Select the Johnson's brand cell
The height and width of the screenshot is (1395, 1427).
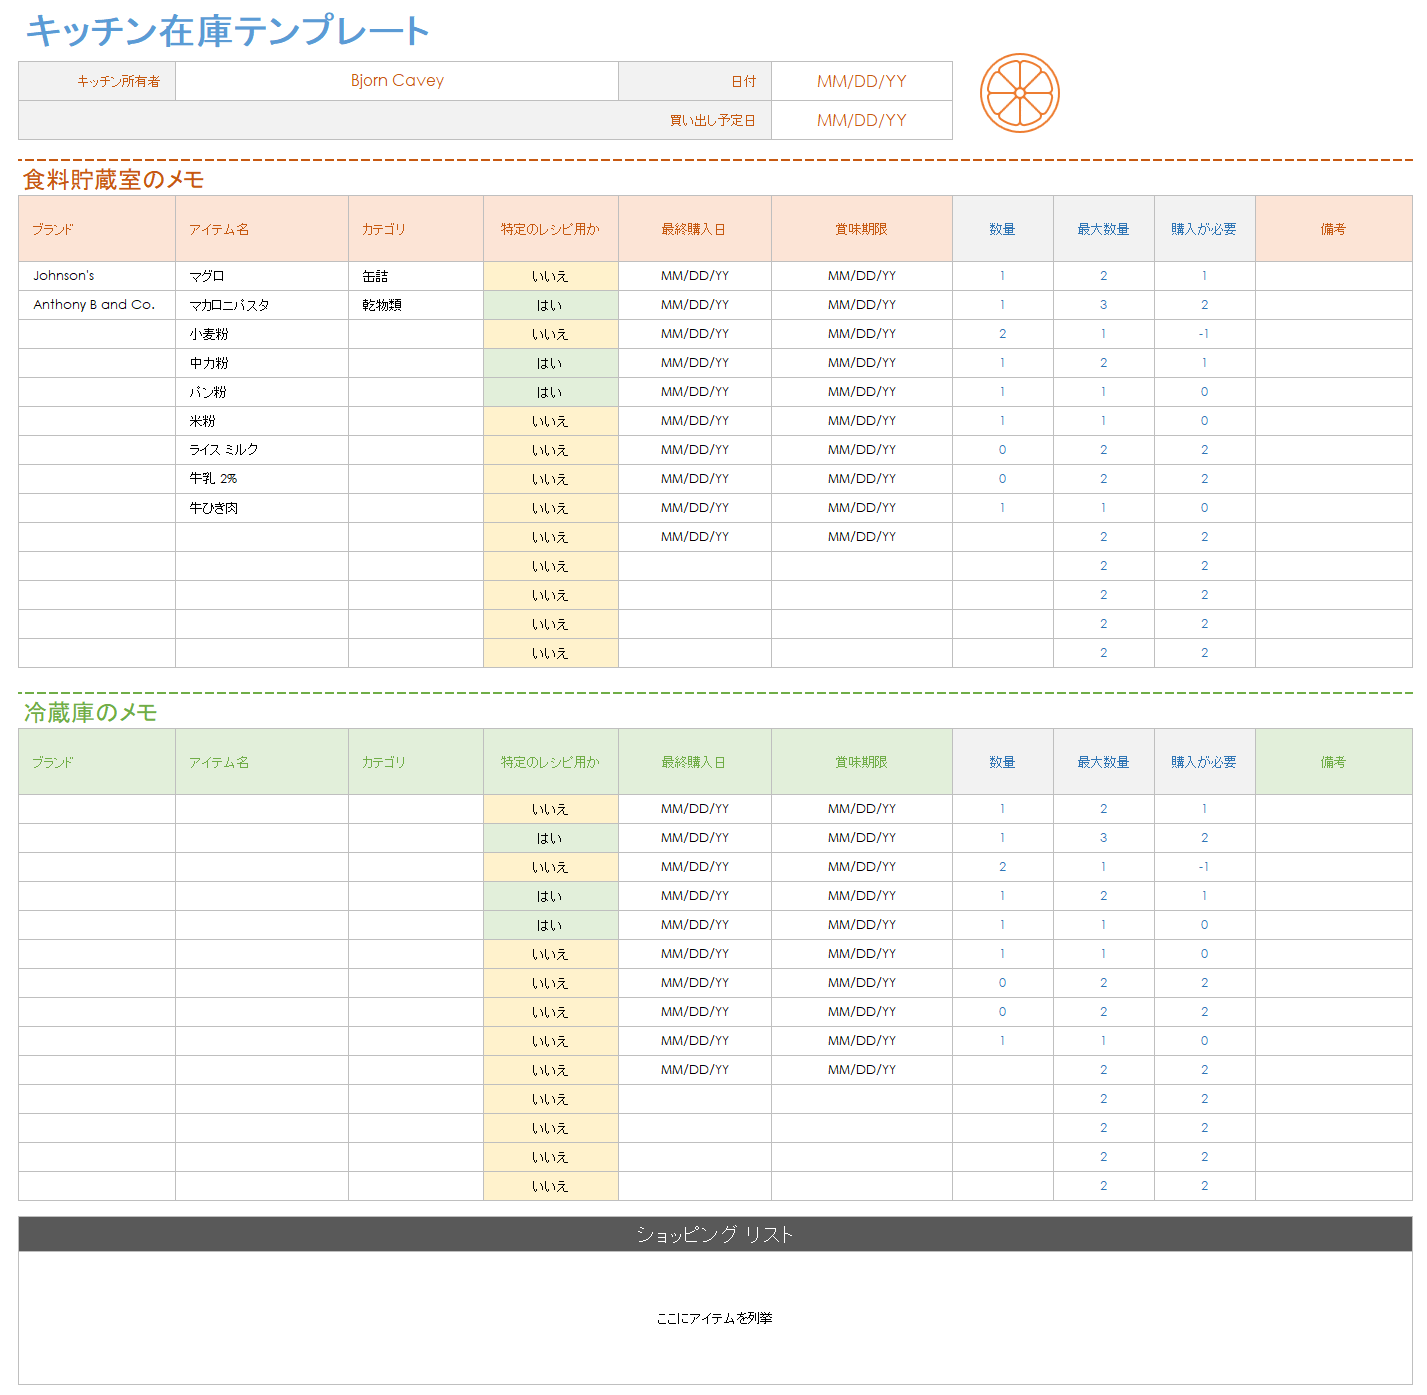click(97, 276)
